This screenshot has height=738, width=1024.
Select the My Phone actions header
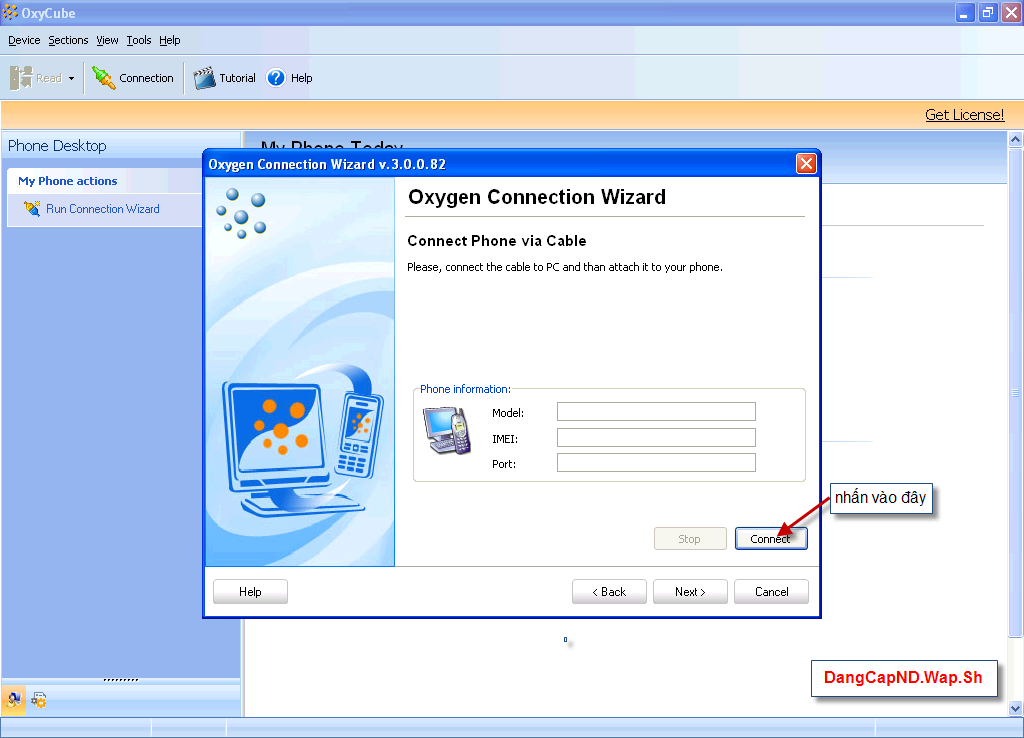pyautogui.click(x=68, y=181)
